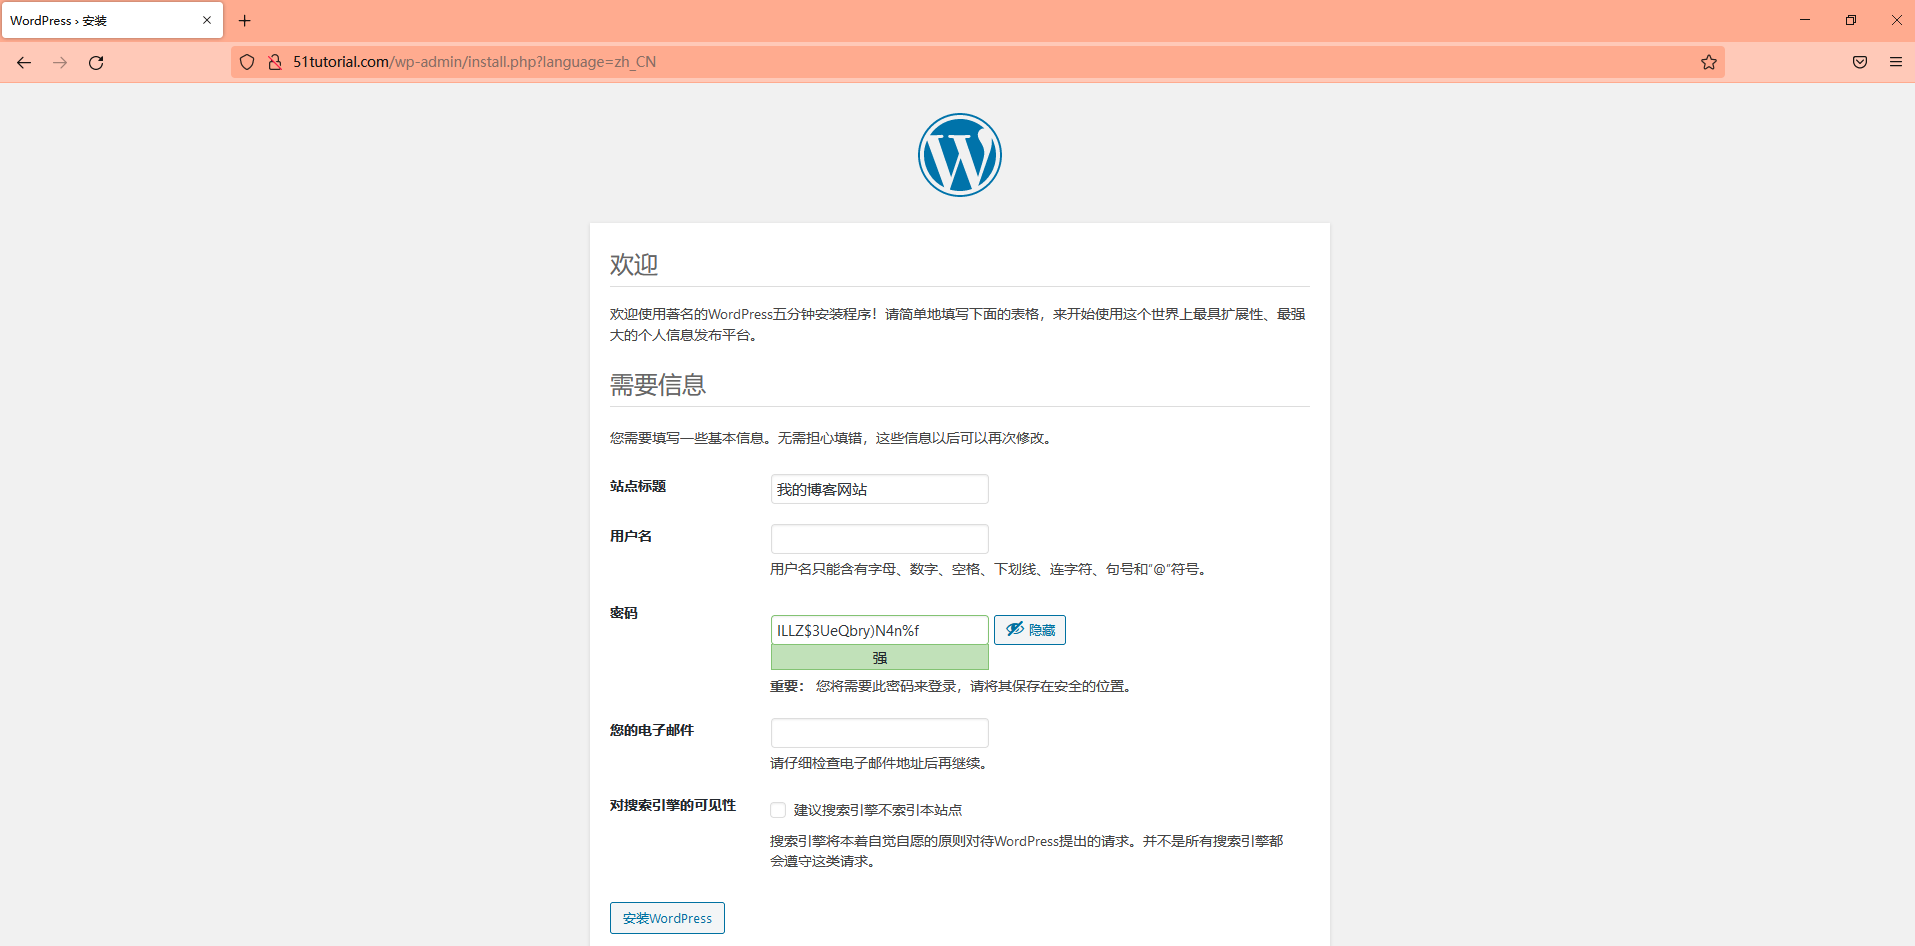Open the Pocket save icon
The height and width of the screenshot is (946, 1915).
click(x=1860, y=62)
